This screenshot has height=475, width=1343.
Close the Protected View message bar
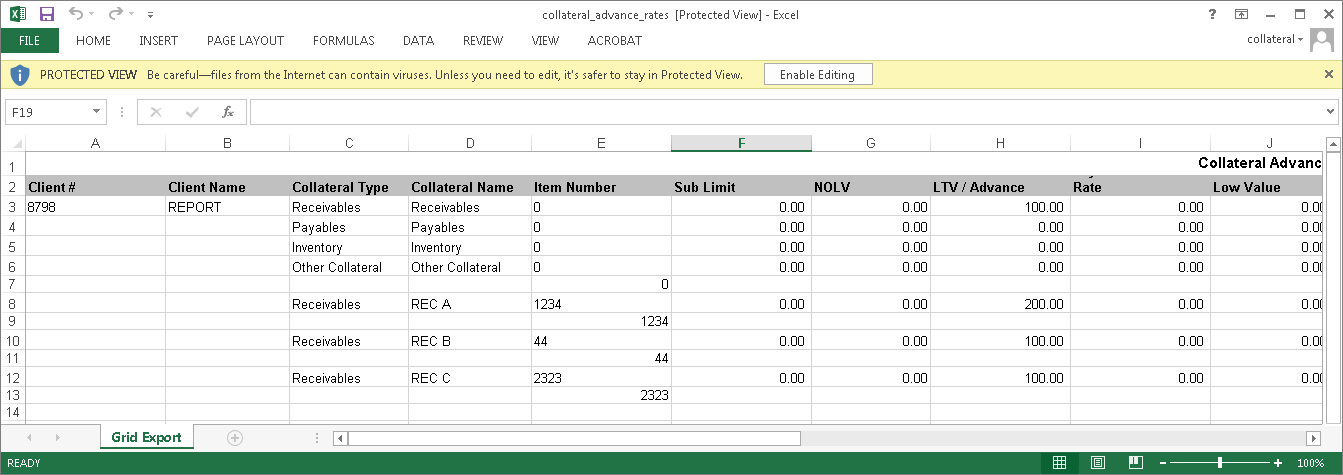(1328, 75)
